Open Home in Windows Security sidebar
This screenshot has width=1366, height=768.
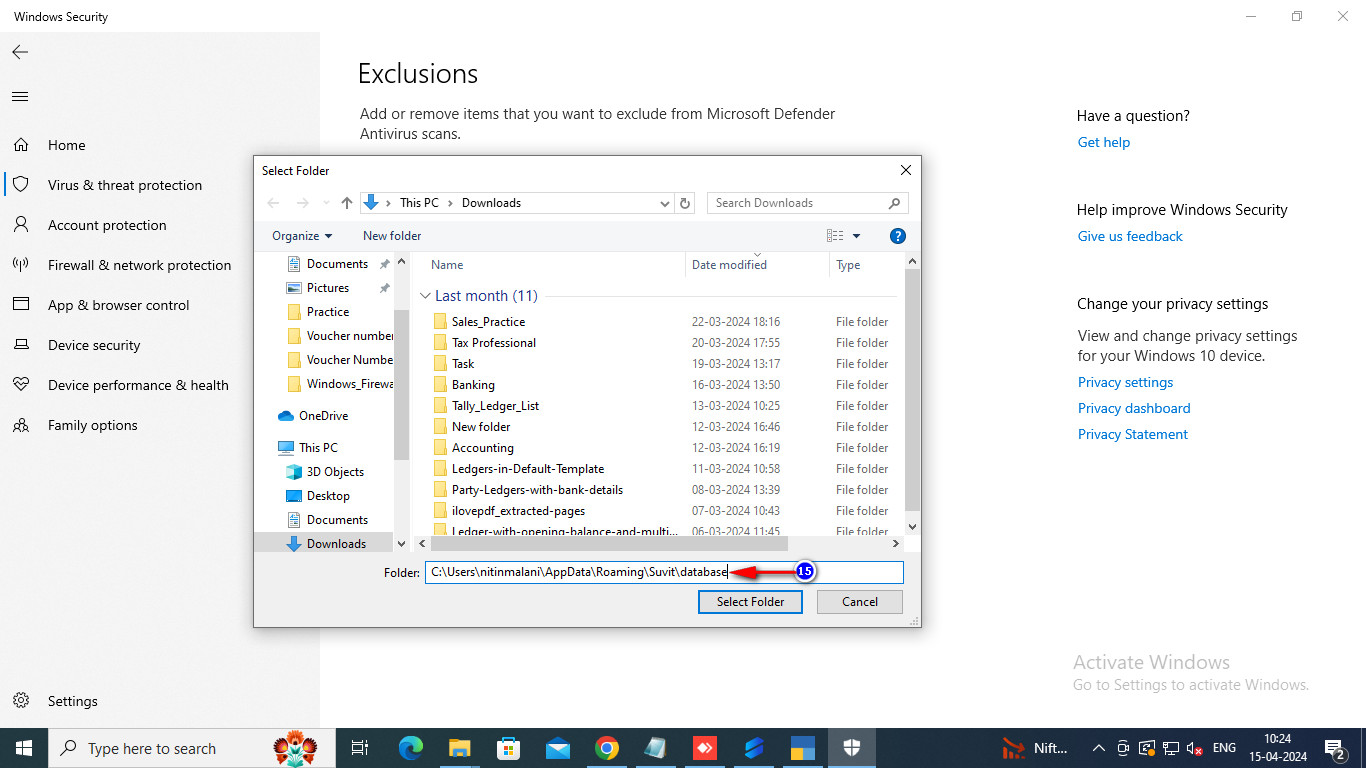coord(67,145)
